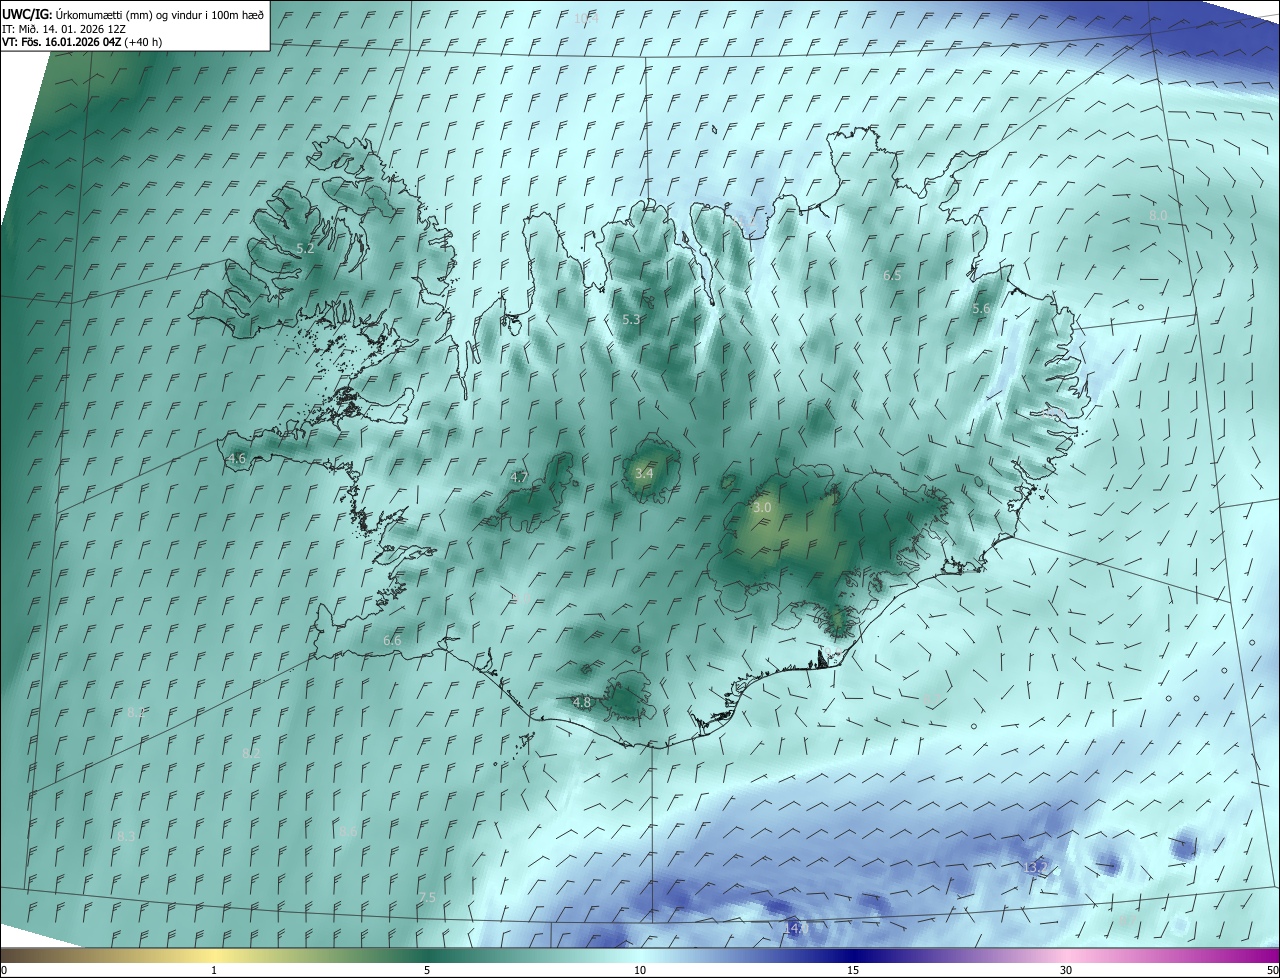1280x978 pixels.
Task: Click the 10 tick on the color scale
Action: tap(640, 970)
